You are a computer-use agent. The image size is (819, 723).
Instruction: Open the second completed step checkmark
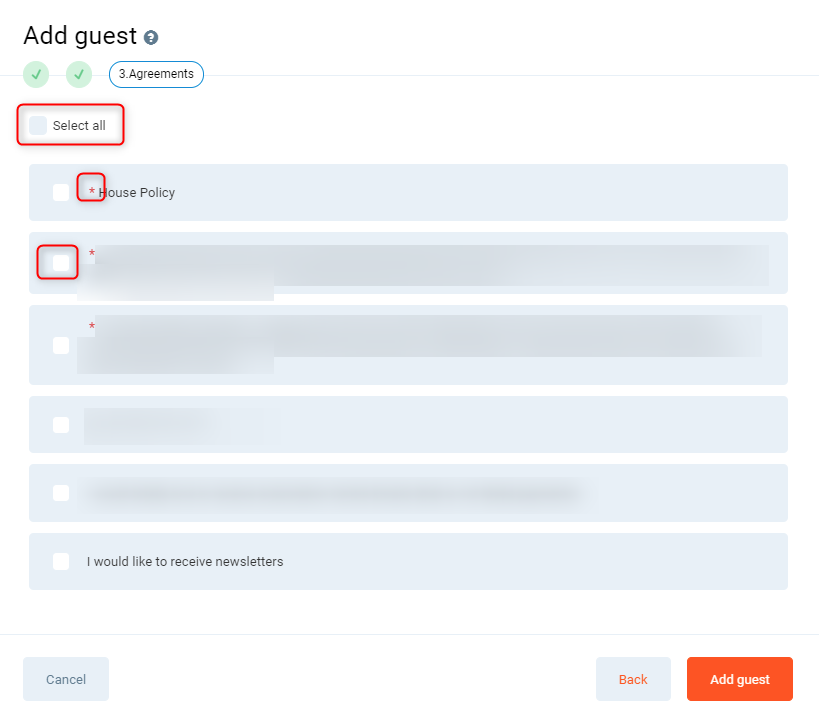79,74
